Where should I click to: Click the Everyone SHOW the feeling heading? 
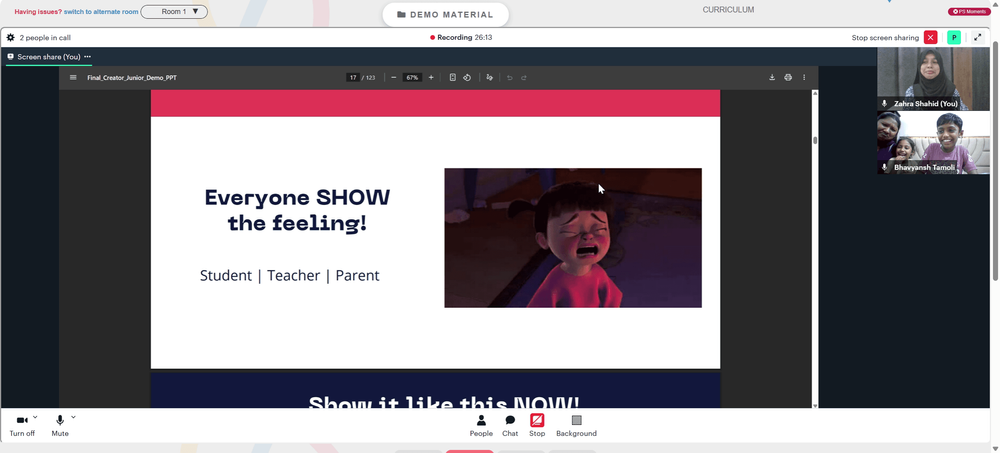click(x=297, y=211)
